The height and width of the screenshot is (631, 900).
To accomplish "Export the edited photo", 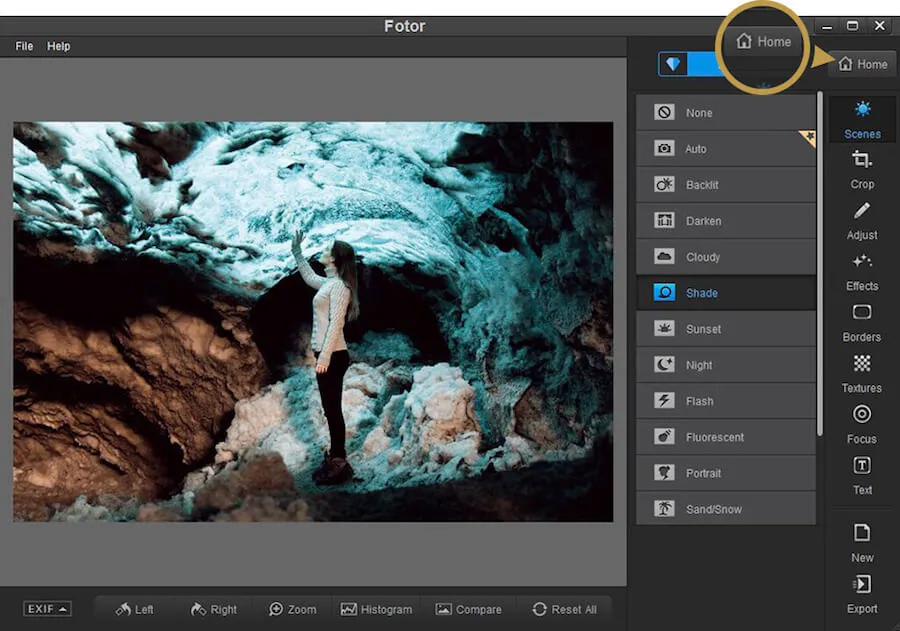I will 861,595.
